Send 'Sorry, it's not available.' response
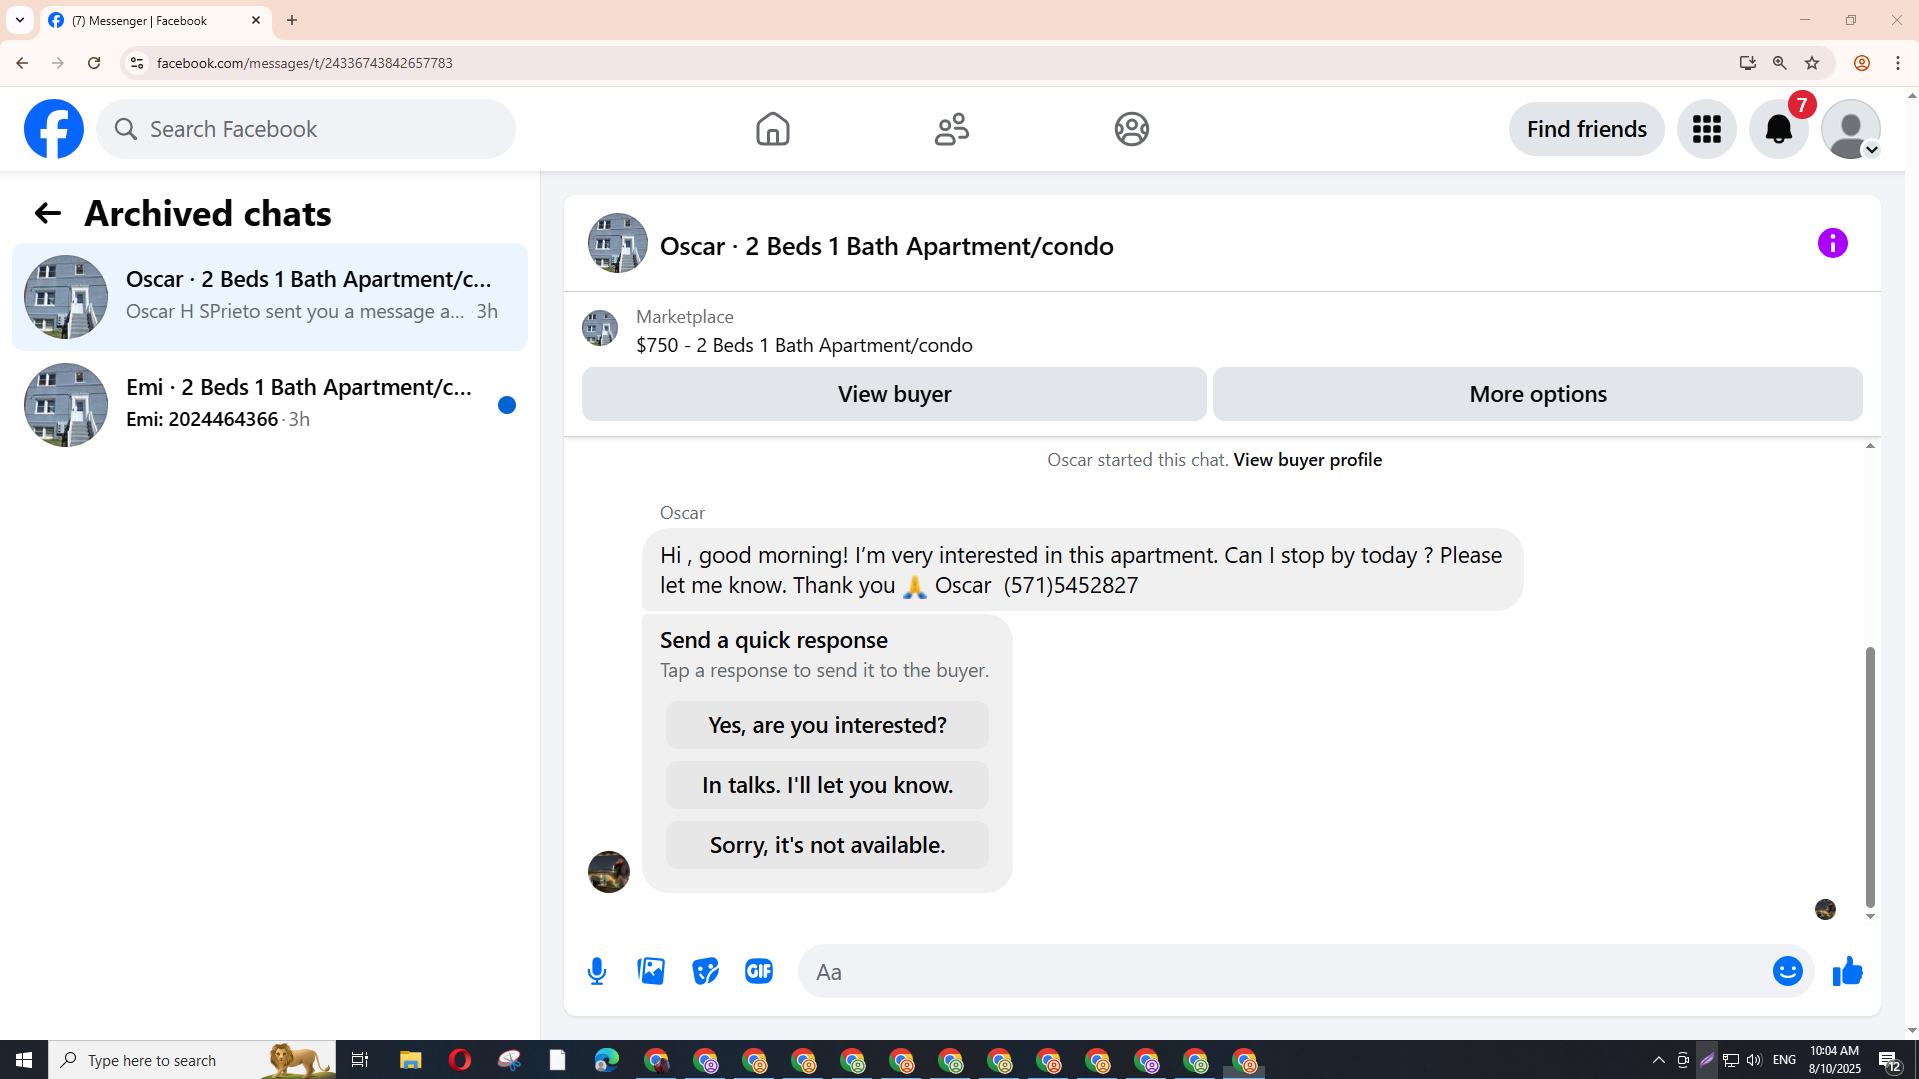The height and width of the screenshot is (1079, 1919). pyautogui.click(x=827, y=845)
